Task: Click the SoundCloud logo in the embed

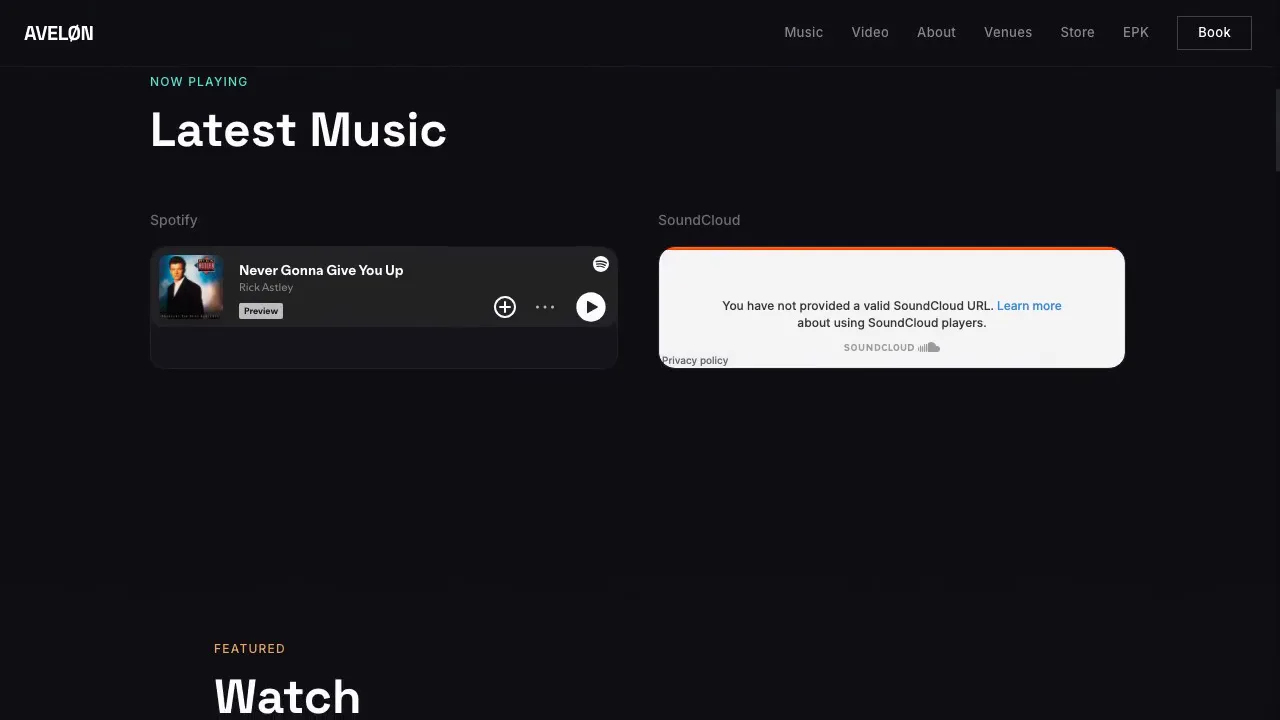Action: [878, 347]
